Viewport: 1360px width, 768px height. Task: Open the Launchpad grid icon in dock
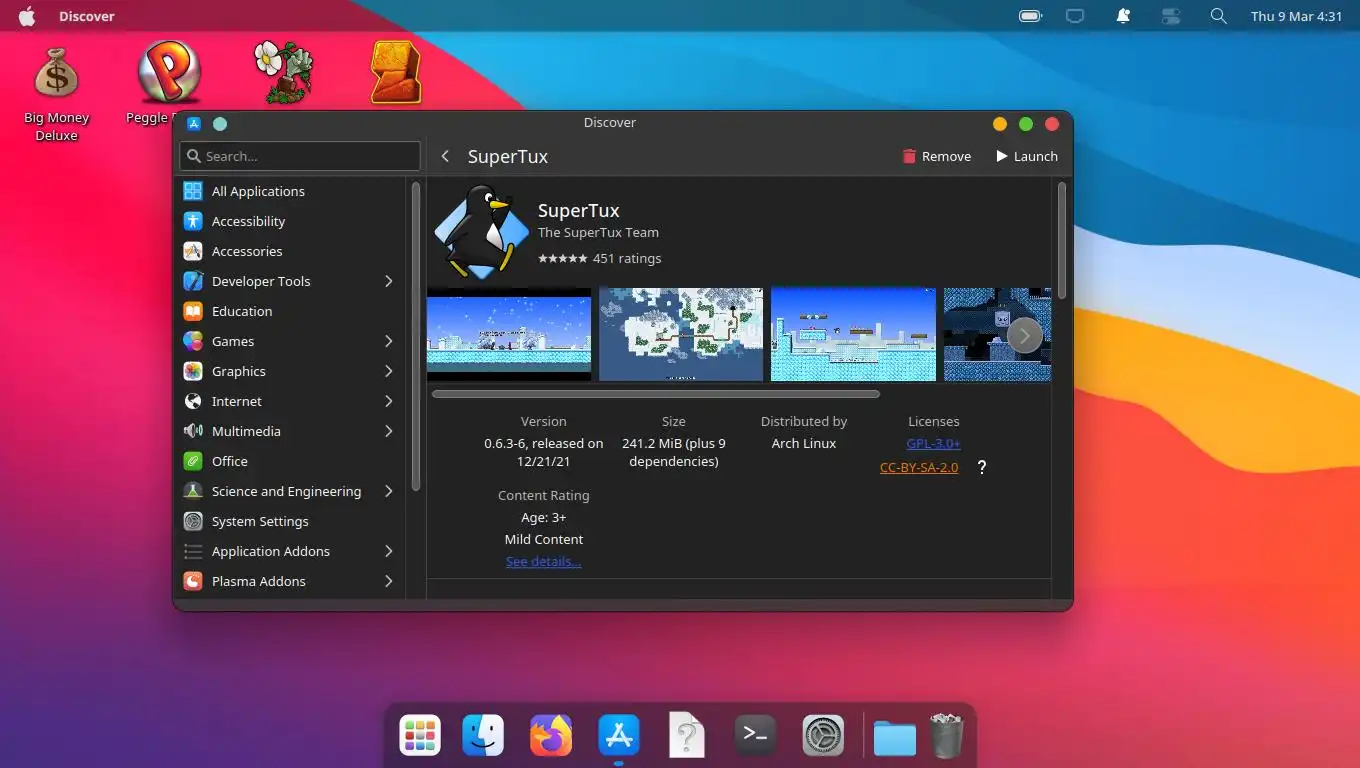pos(420,736)
